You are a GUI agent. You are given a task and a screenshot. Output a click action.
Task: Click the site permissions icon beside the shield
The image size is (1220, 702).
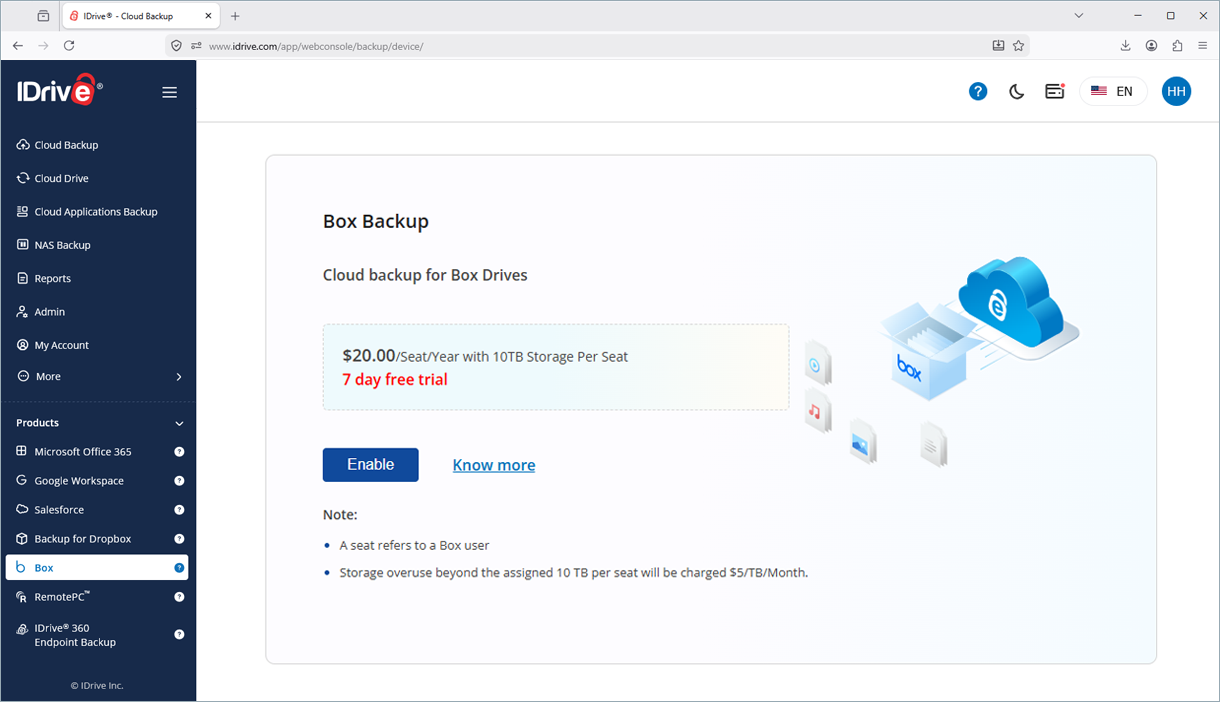coord(196,46)
